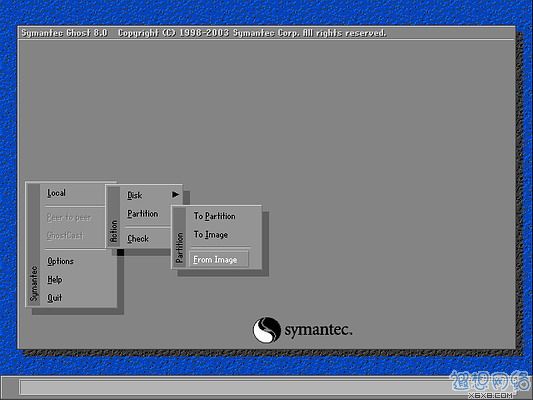Image resolution: width=533 pixels, height=400 pixels.
Task: Open the Disk submenu in Action
Action: click(x=135, y=195)
